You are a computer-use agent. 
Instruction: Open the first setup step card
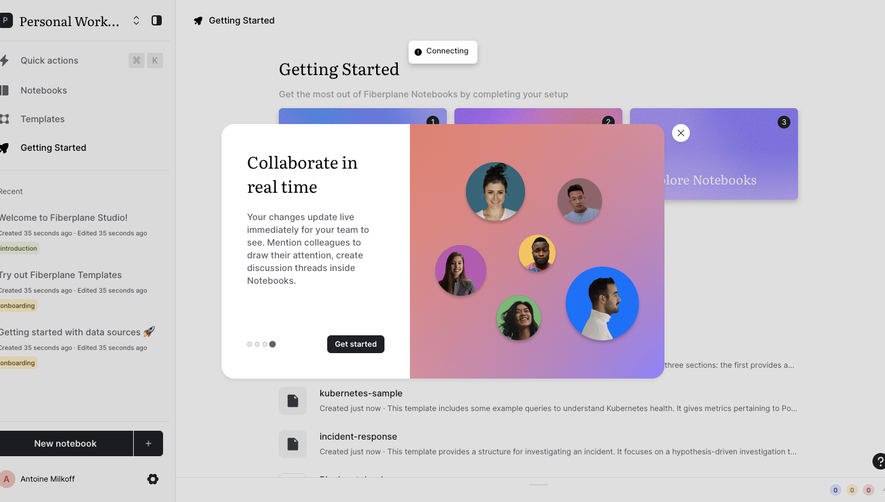click(x=362, y=116)
